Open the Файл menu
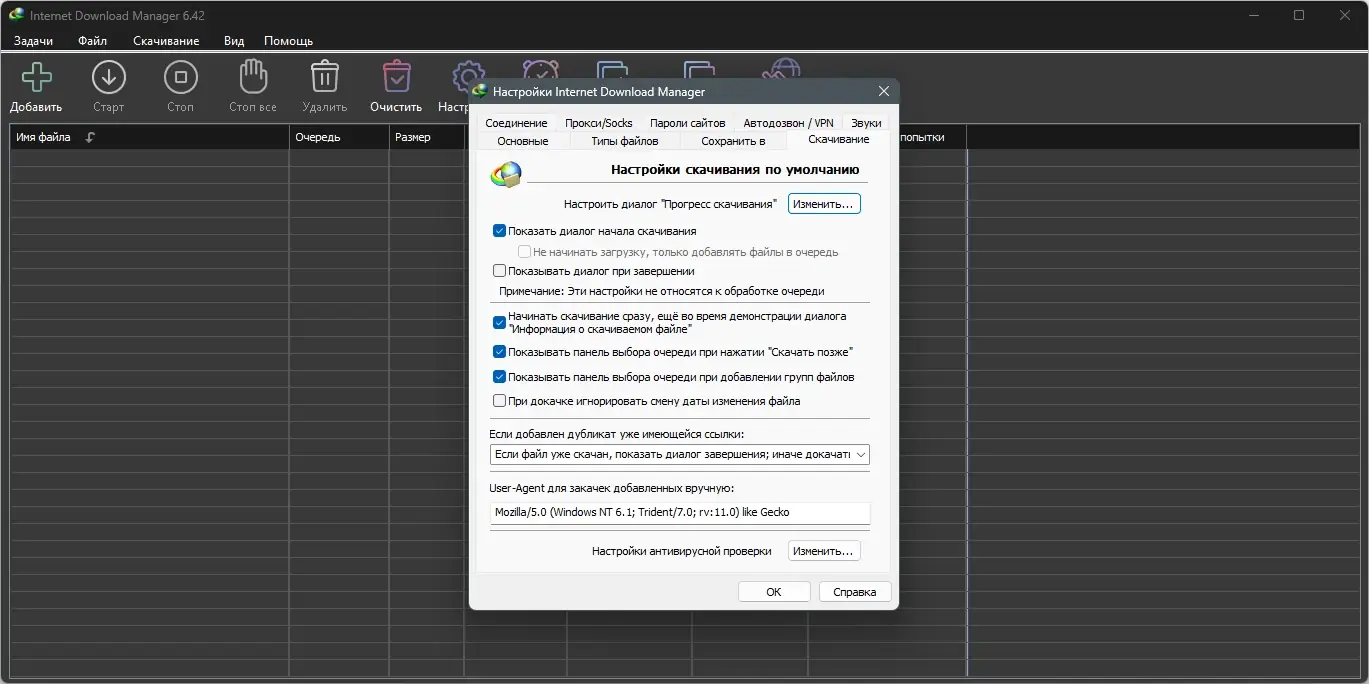 92,41
